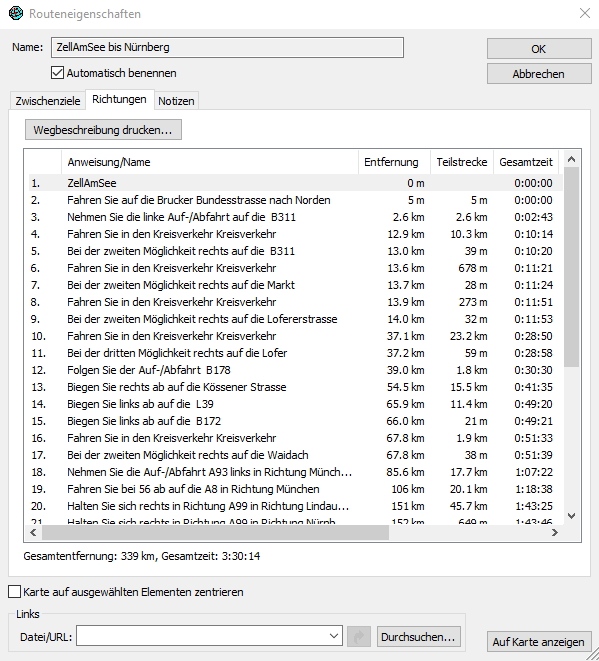Click Wegbeschreibung drucken button
Image resolution: width=599 pixels, height=661 pixels.
(103, 129)
